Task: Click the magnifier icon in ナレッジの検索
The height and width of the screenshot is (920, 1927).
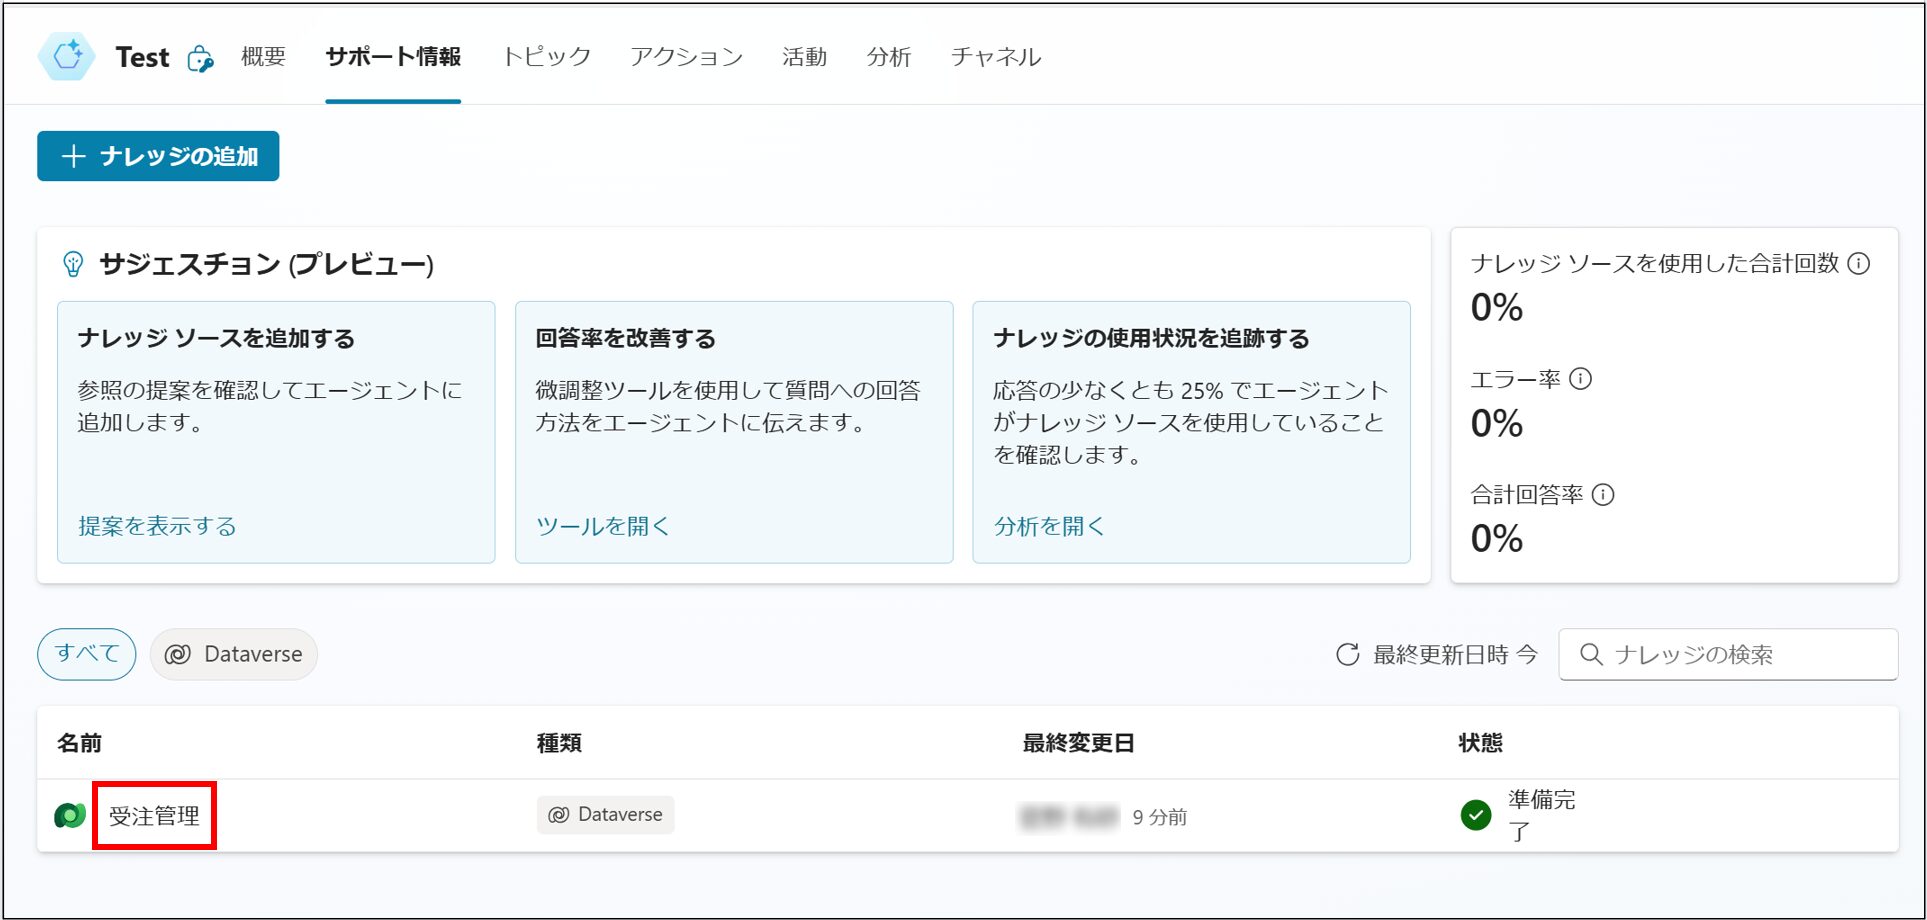Action: (1590, 655)
